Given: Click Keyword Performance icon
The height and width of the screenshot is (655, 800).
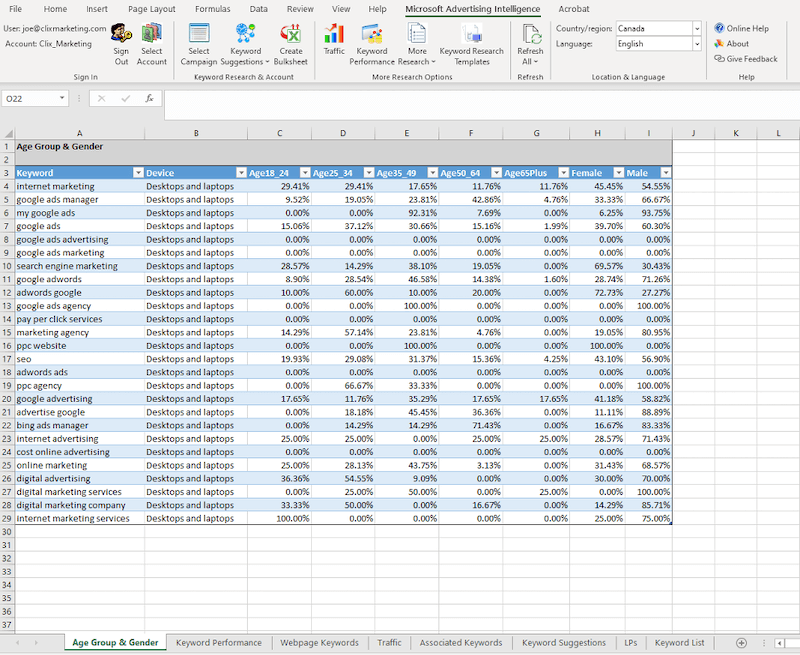Looking at the screenshot, I should tap(372, 34).
